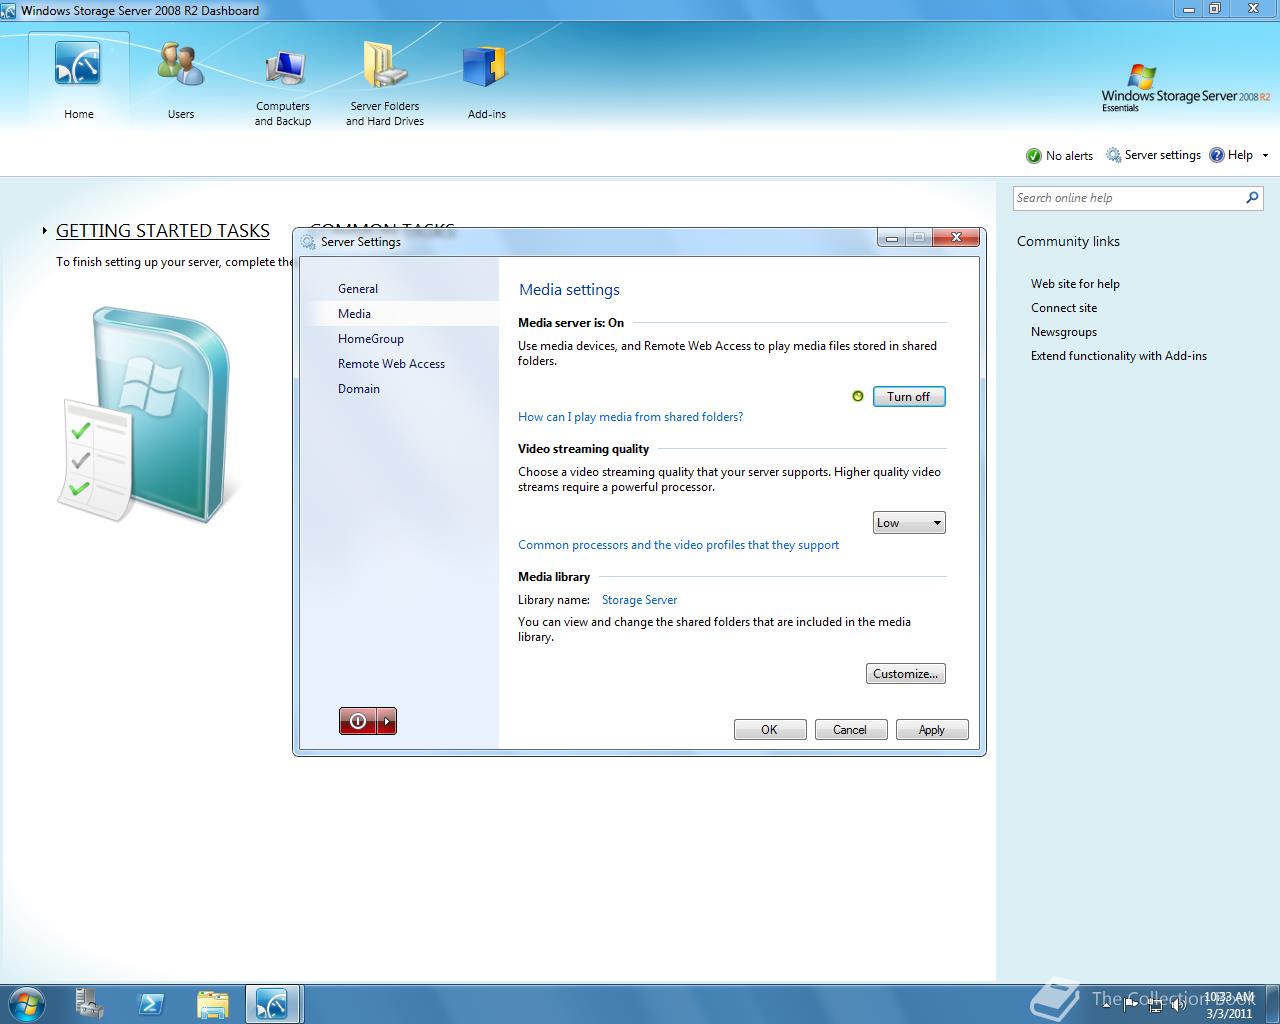This screenshot has height=1024, width=1280.
Task: Select HomeGroup in Server Settings
Action: click(371, 339)
